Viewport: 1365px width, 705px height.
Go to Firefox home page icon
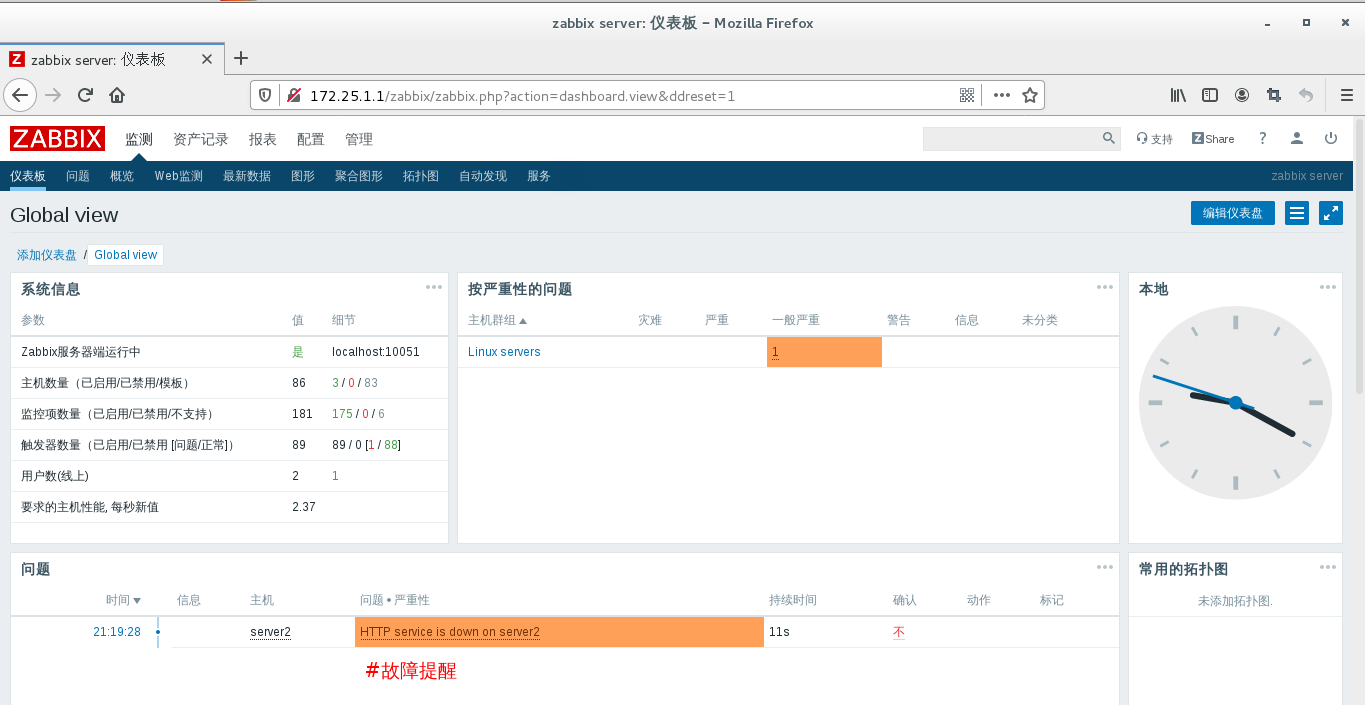pos(117,95)
